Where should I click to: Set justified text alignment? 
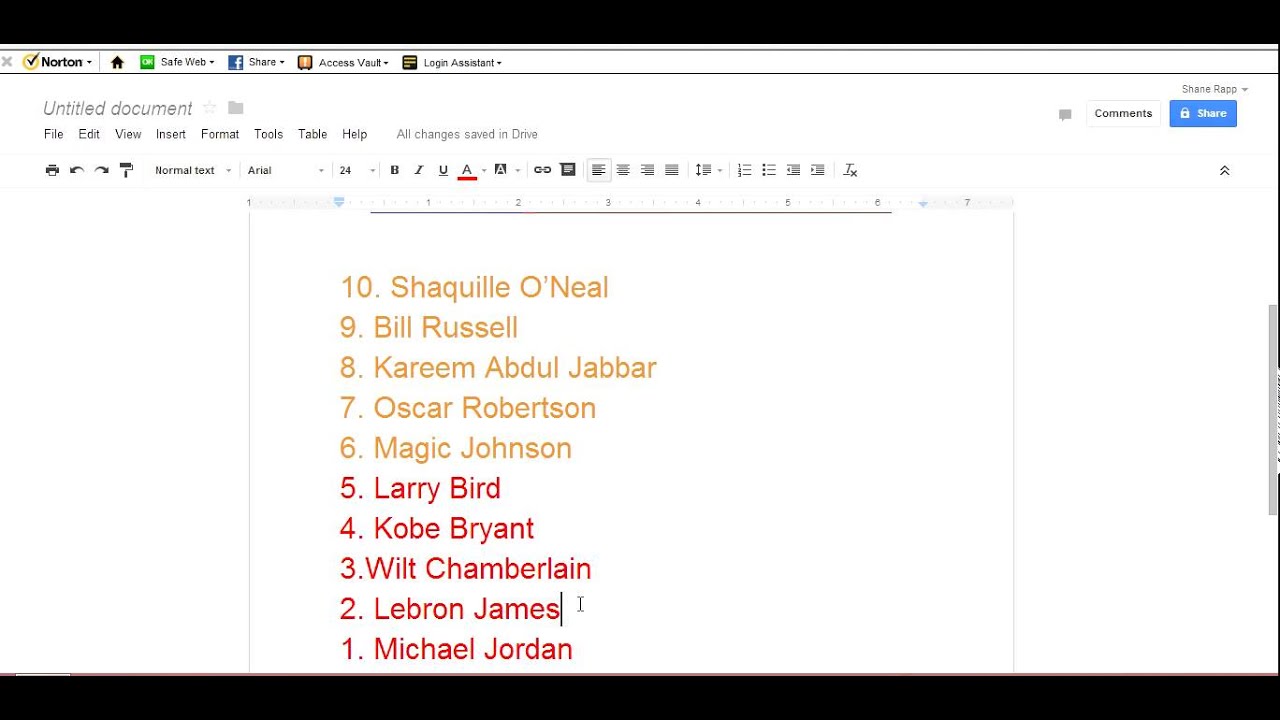672,170
